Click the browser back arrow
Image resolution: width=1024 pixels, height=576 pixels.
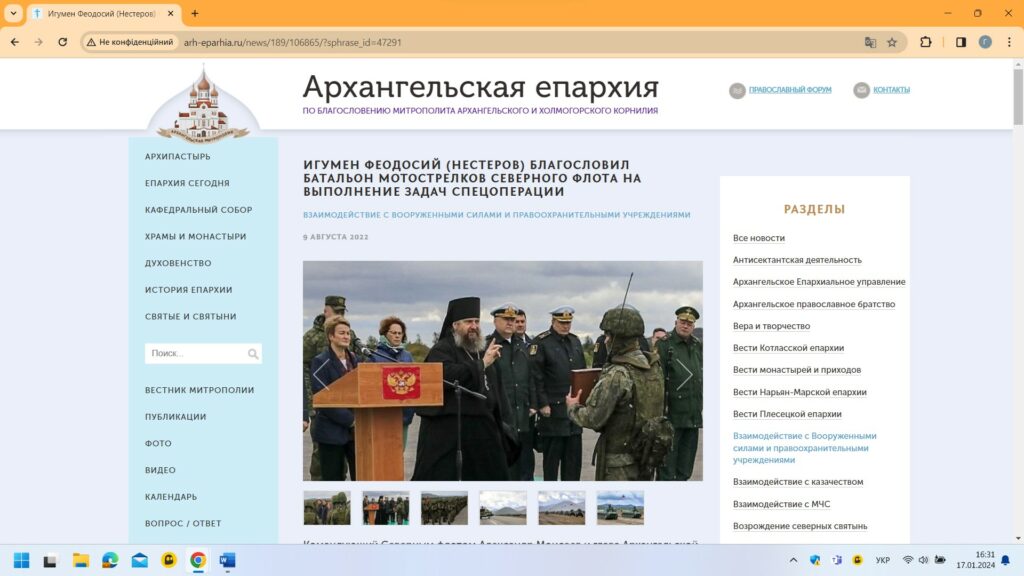tap(15, 42)
